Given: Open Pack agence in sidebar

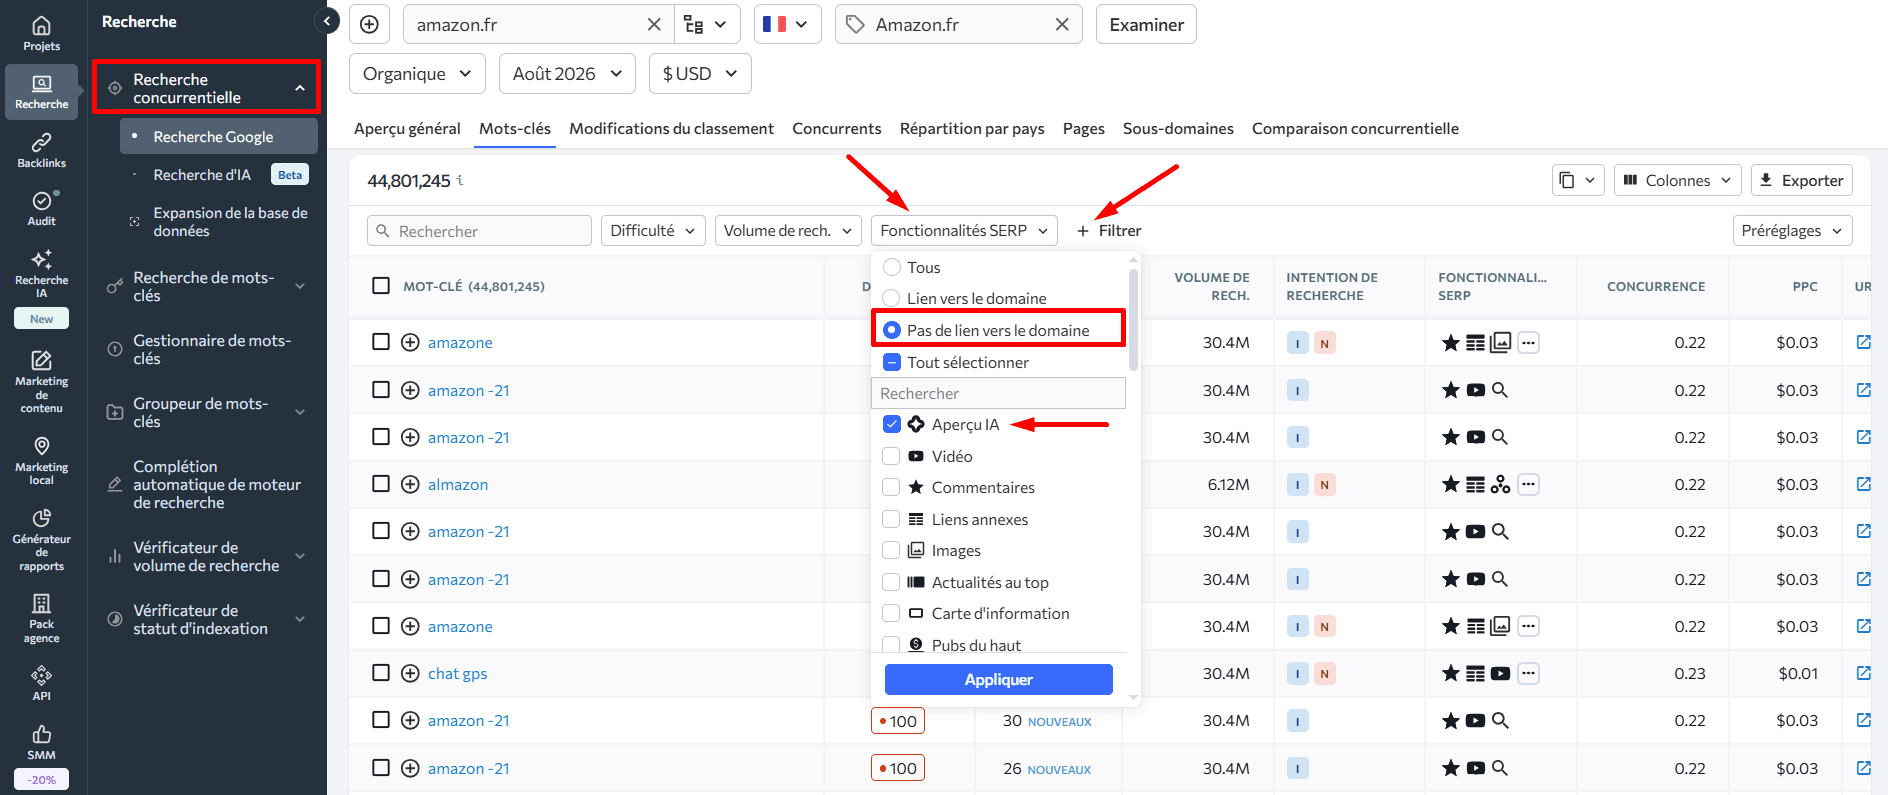Looking at the screenshot, I should [42, 617].
